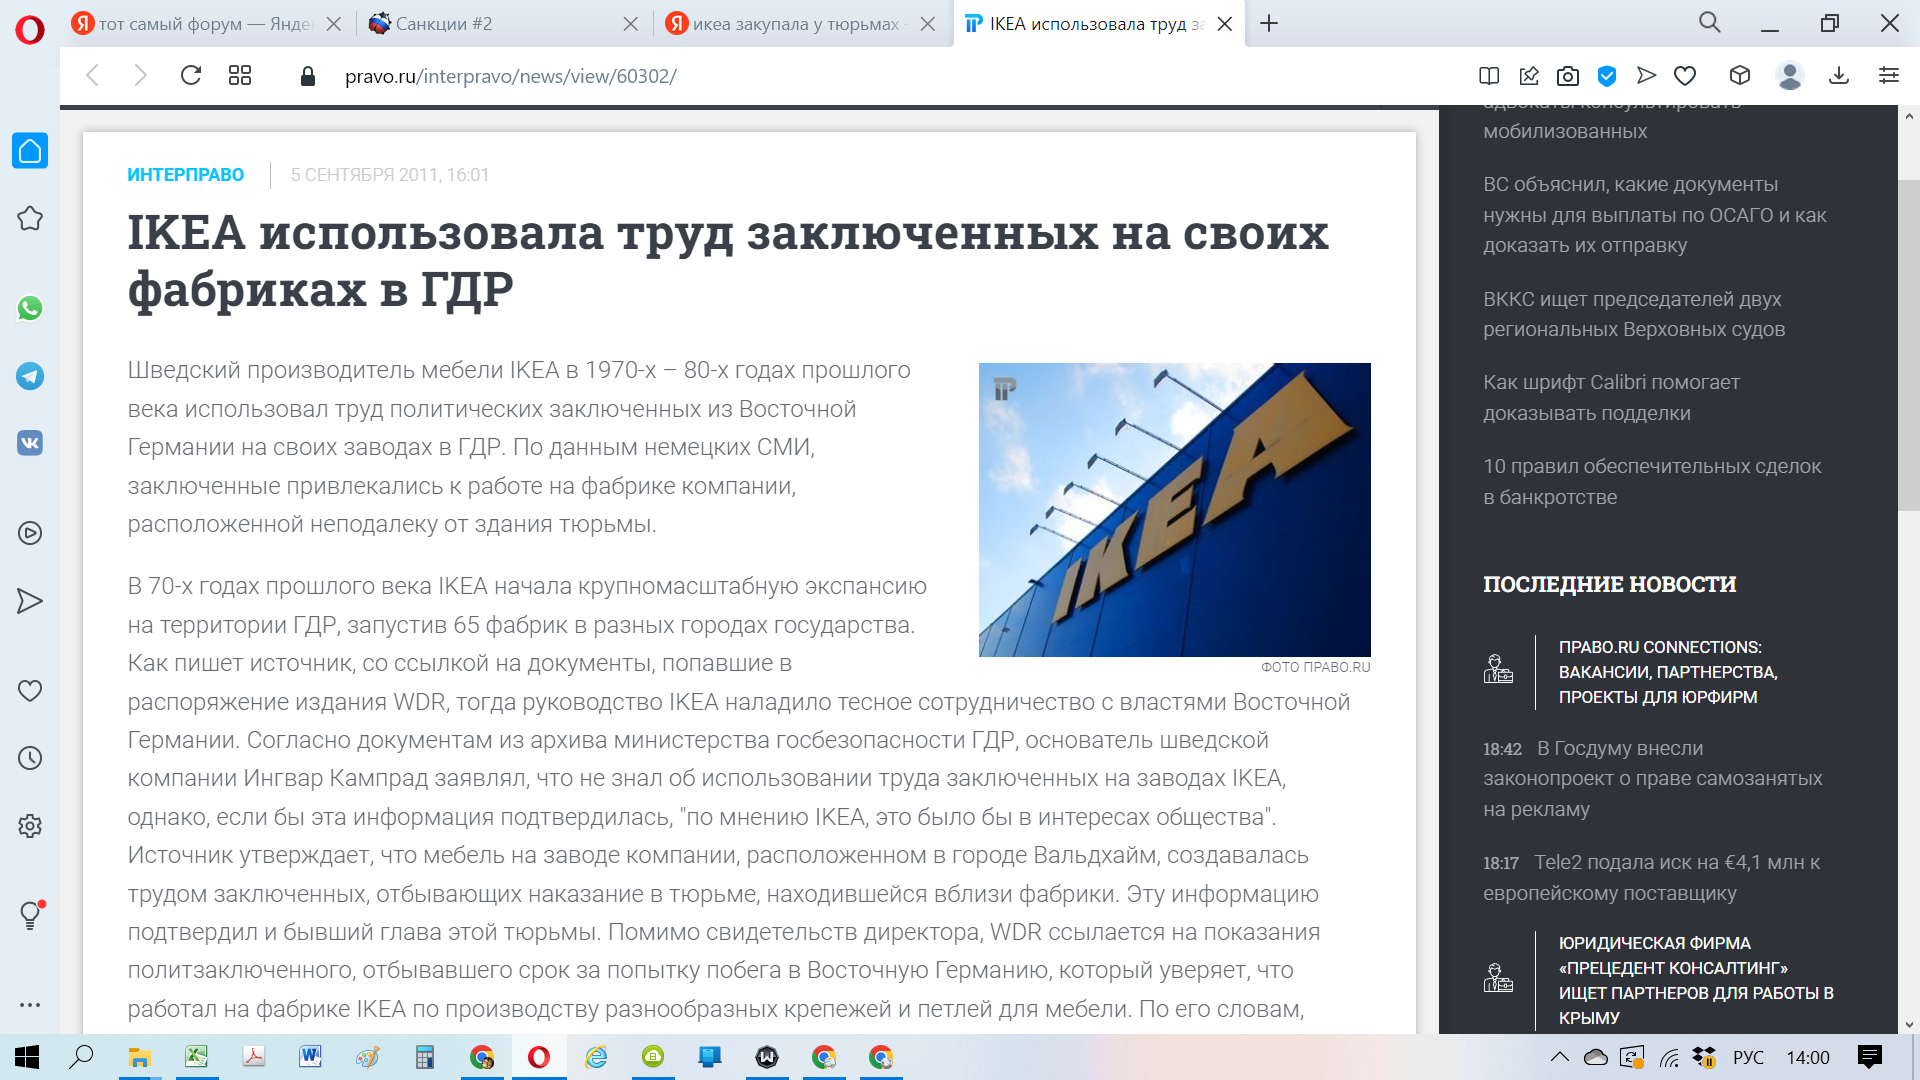Screen dimensions: 1920x1080
Task: Open Telegram messenger in sidebar
Action: click(x=30, y=376)
